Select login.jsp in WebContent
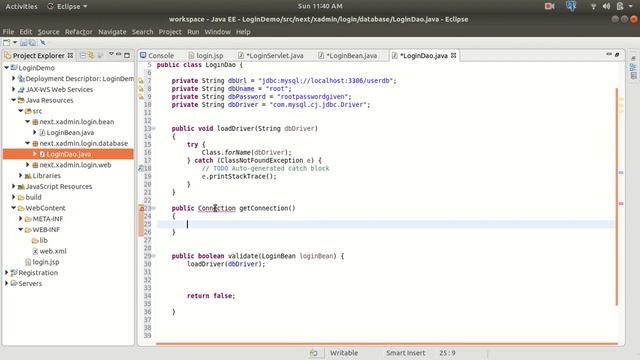This screenshot has height=360, width=640. click(45, 262)
